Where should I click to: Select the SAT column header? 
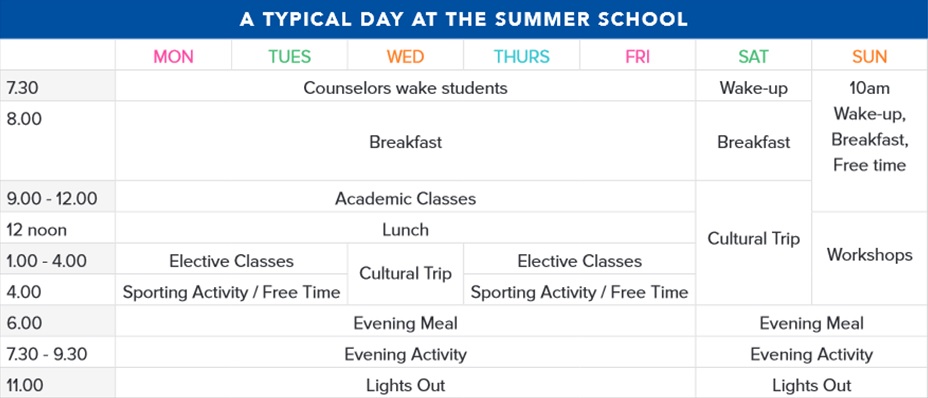click(x=753, y=56)
